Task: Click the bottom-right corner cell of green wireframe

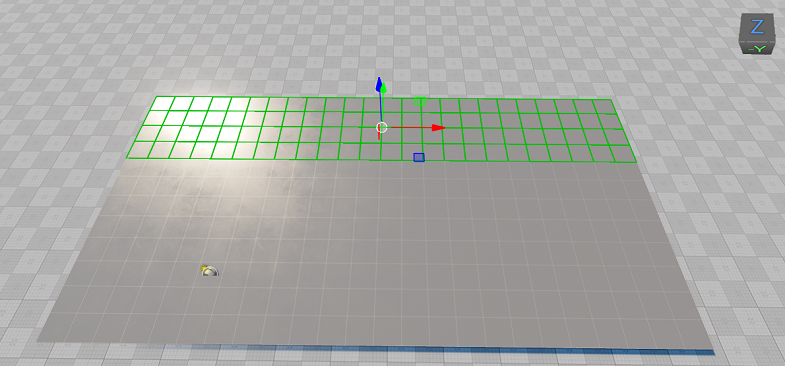Action: click(x=623, y=154)
